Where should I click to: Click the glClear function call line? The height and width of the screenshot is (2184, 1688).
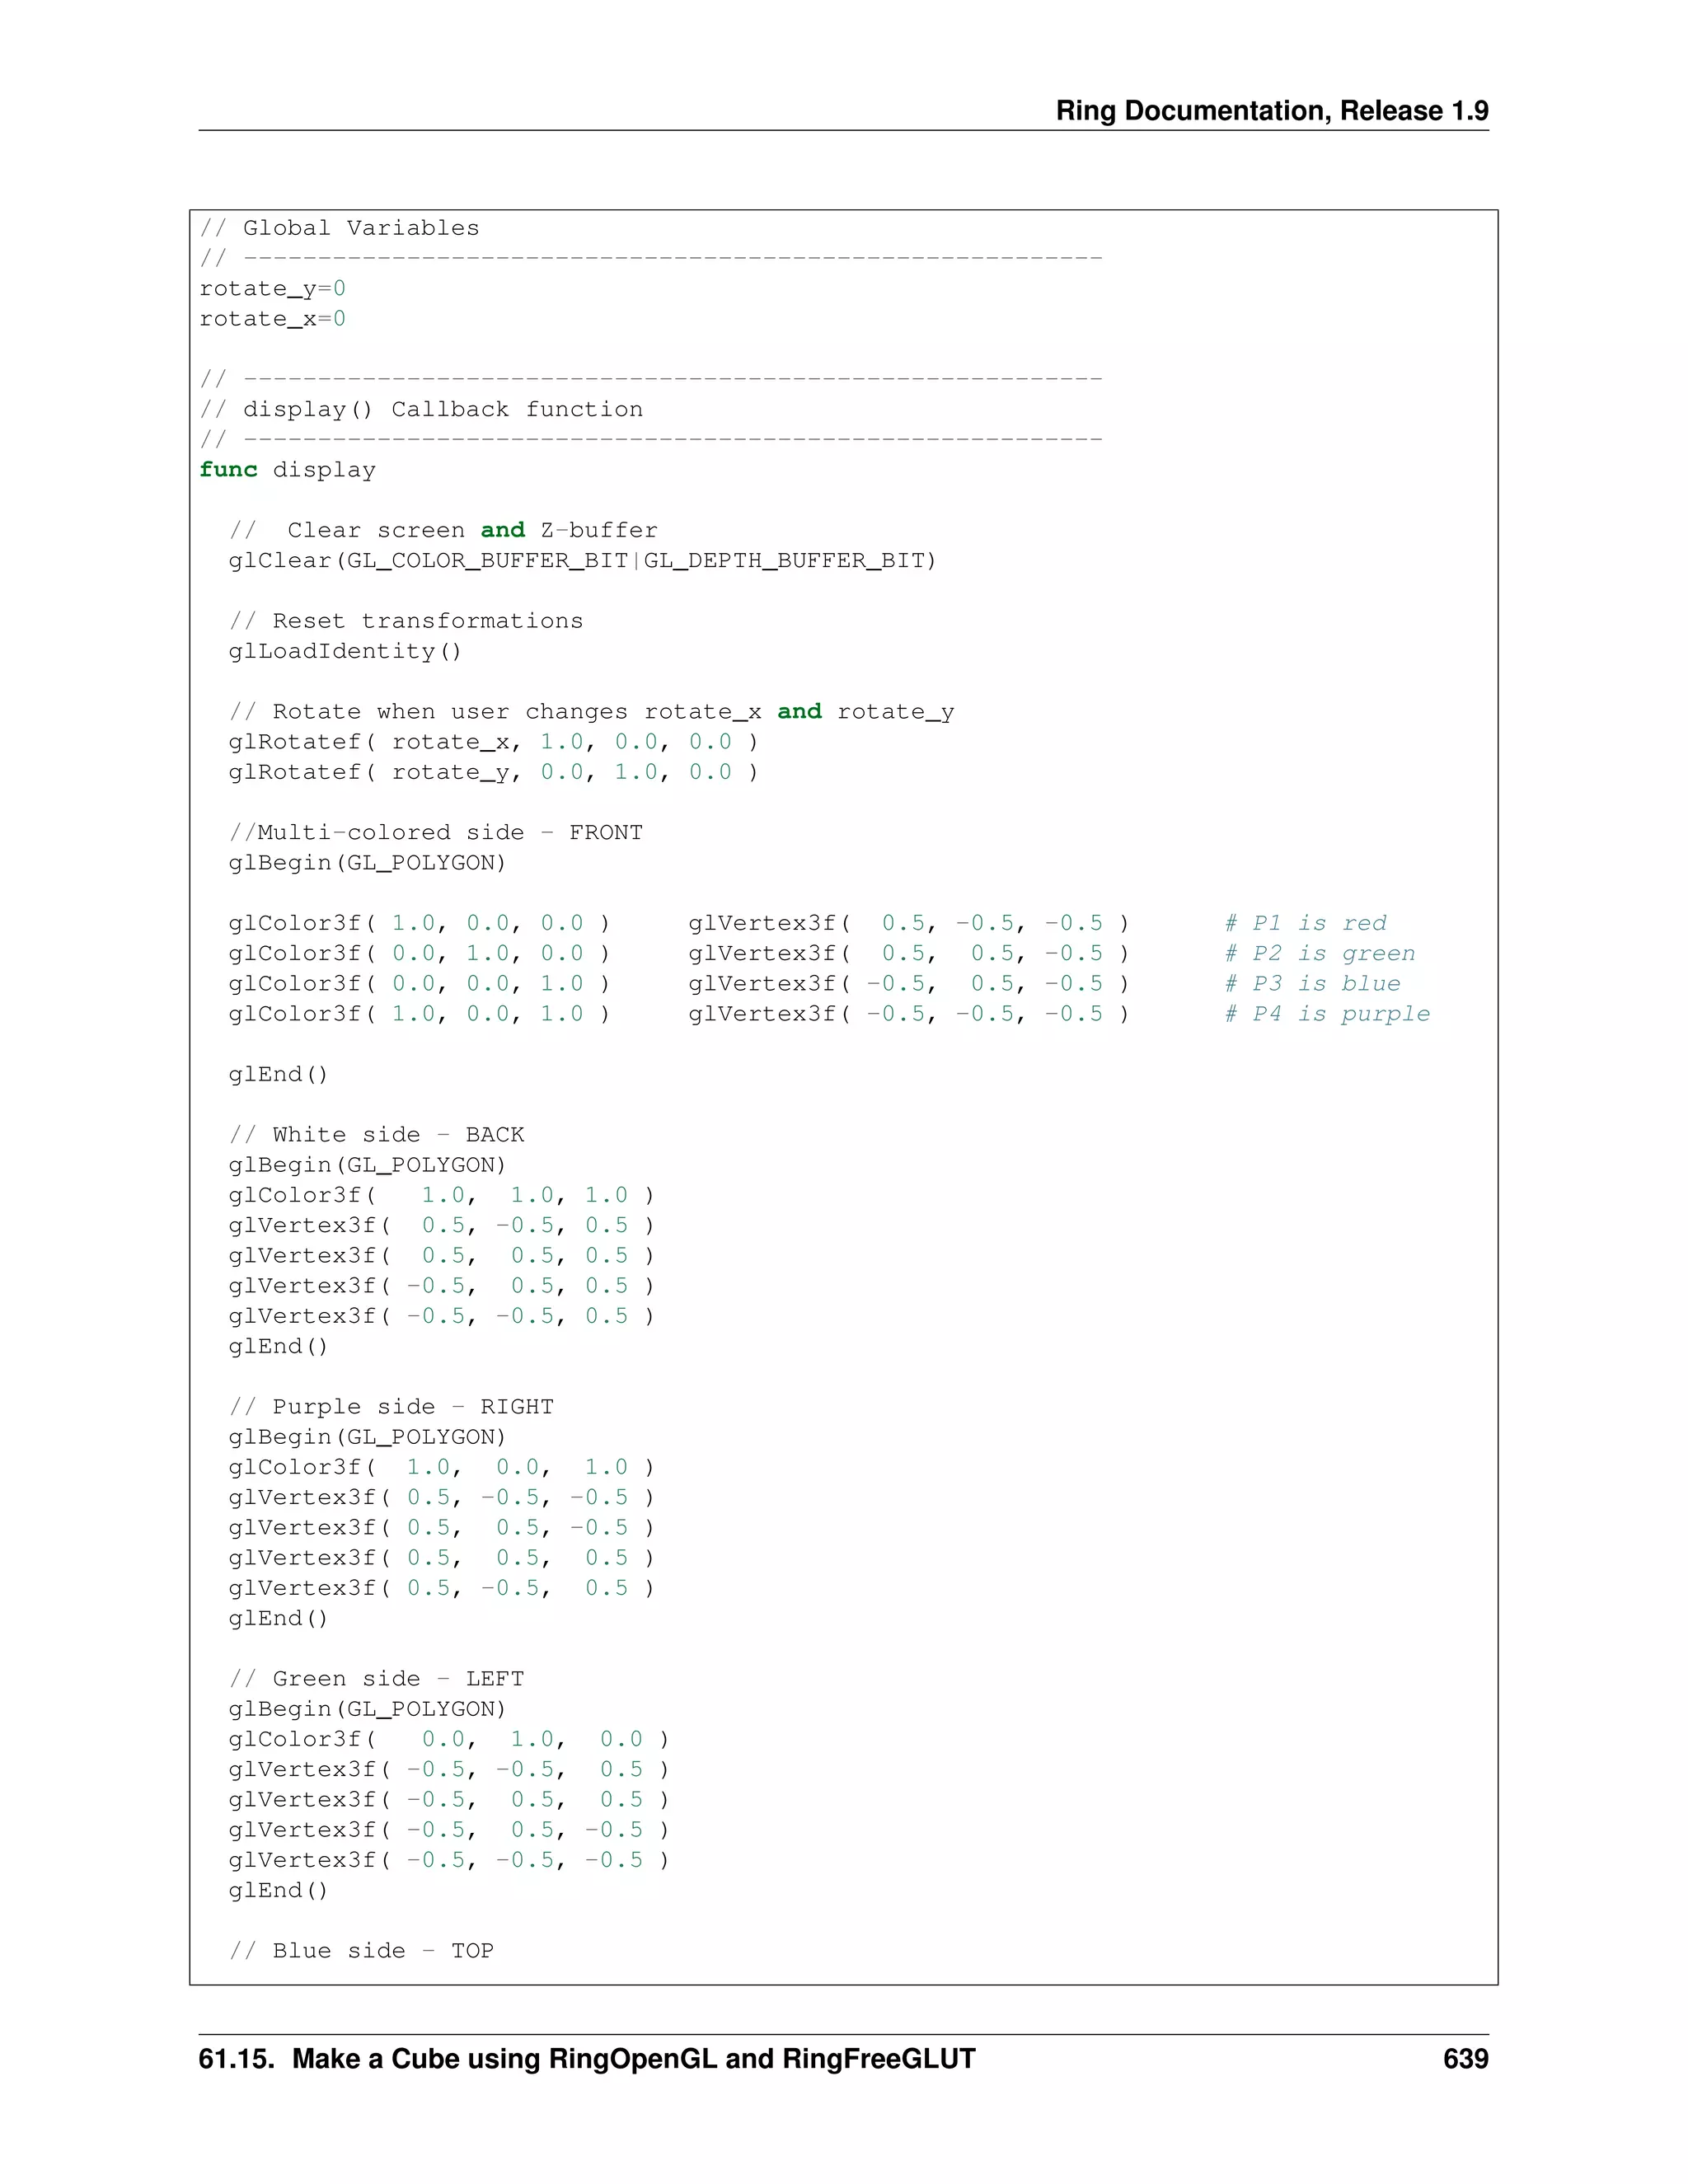[582, 561]
